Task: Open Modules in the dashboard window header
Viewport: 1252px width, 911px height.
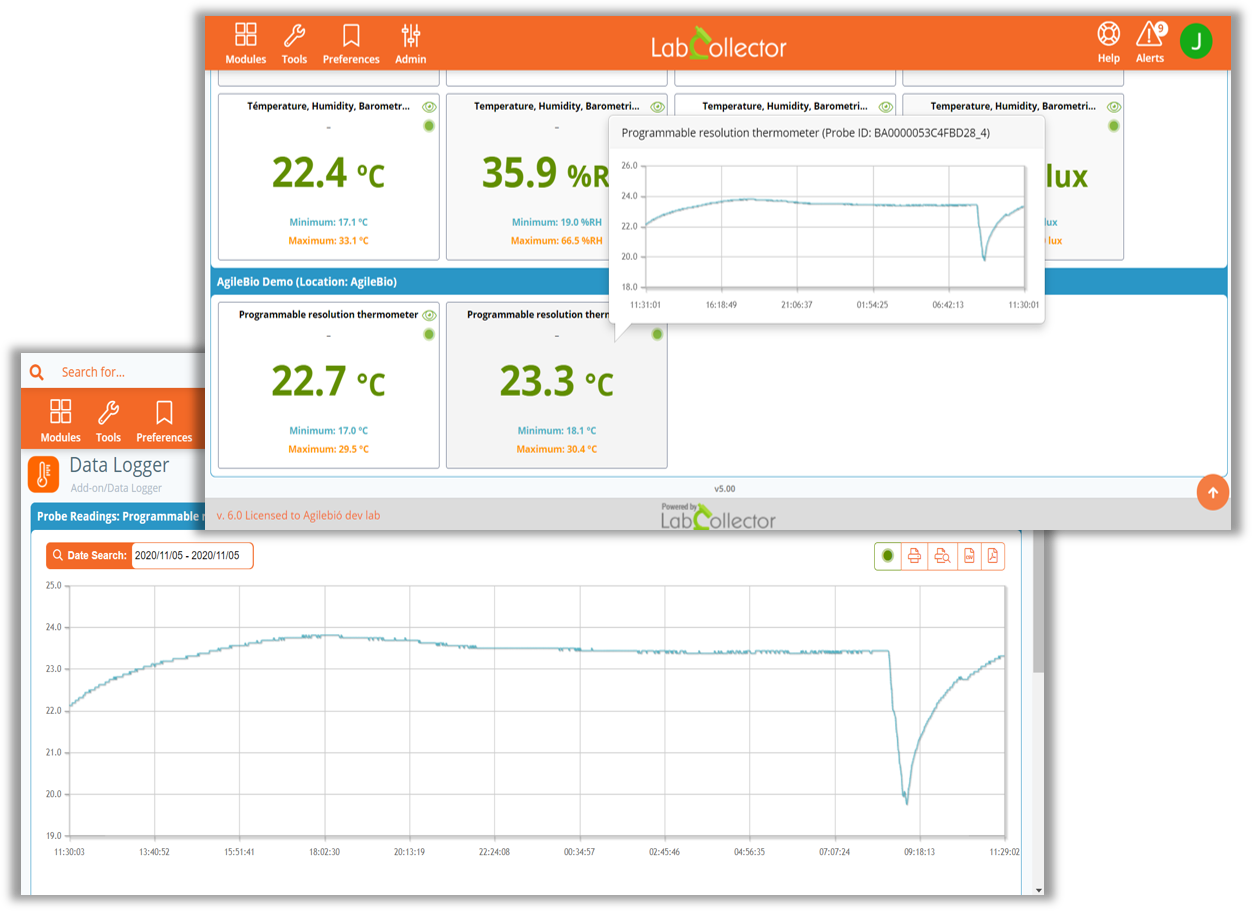Action: [245, 44]
